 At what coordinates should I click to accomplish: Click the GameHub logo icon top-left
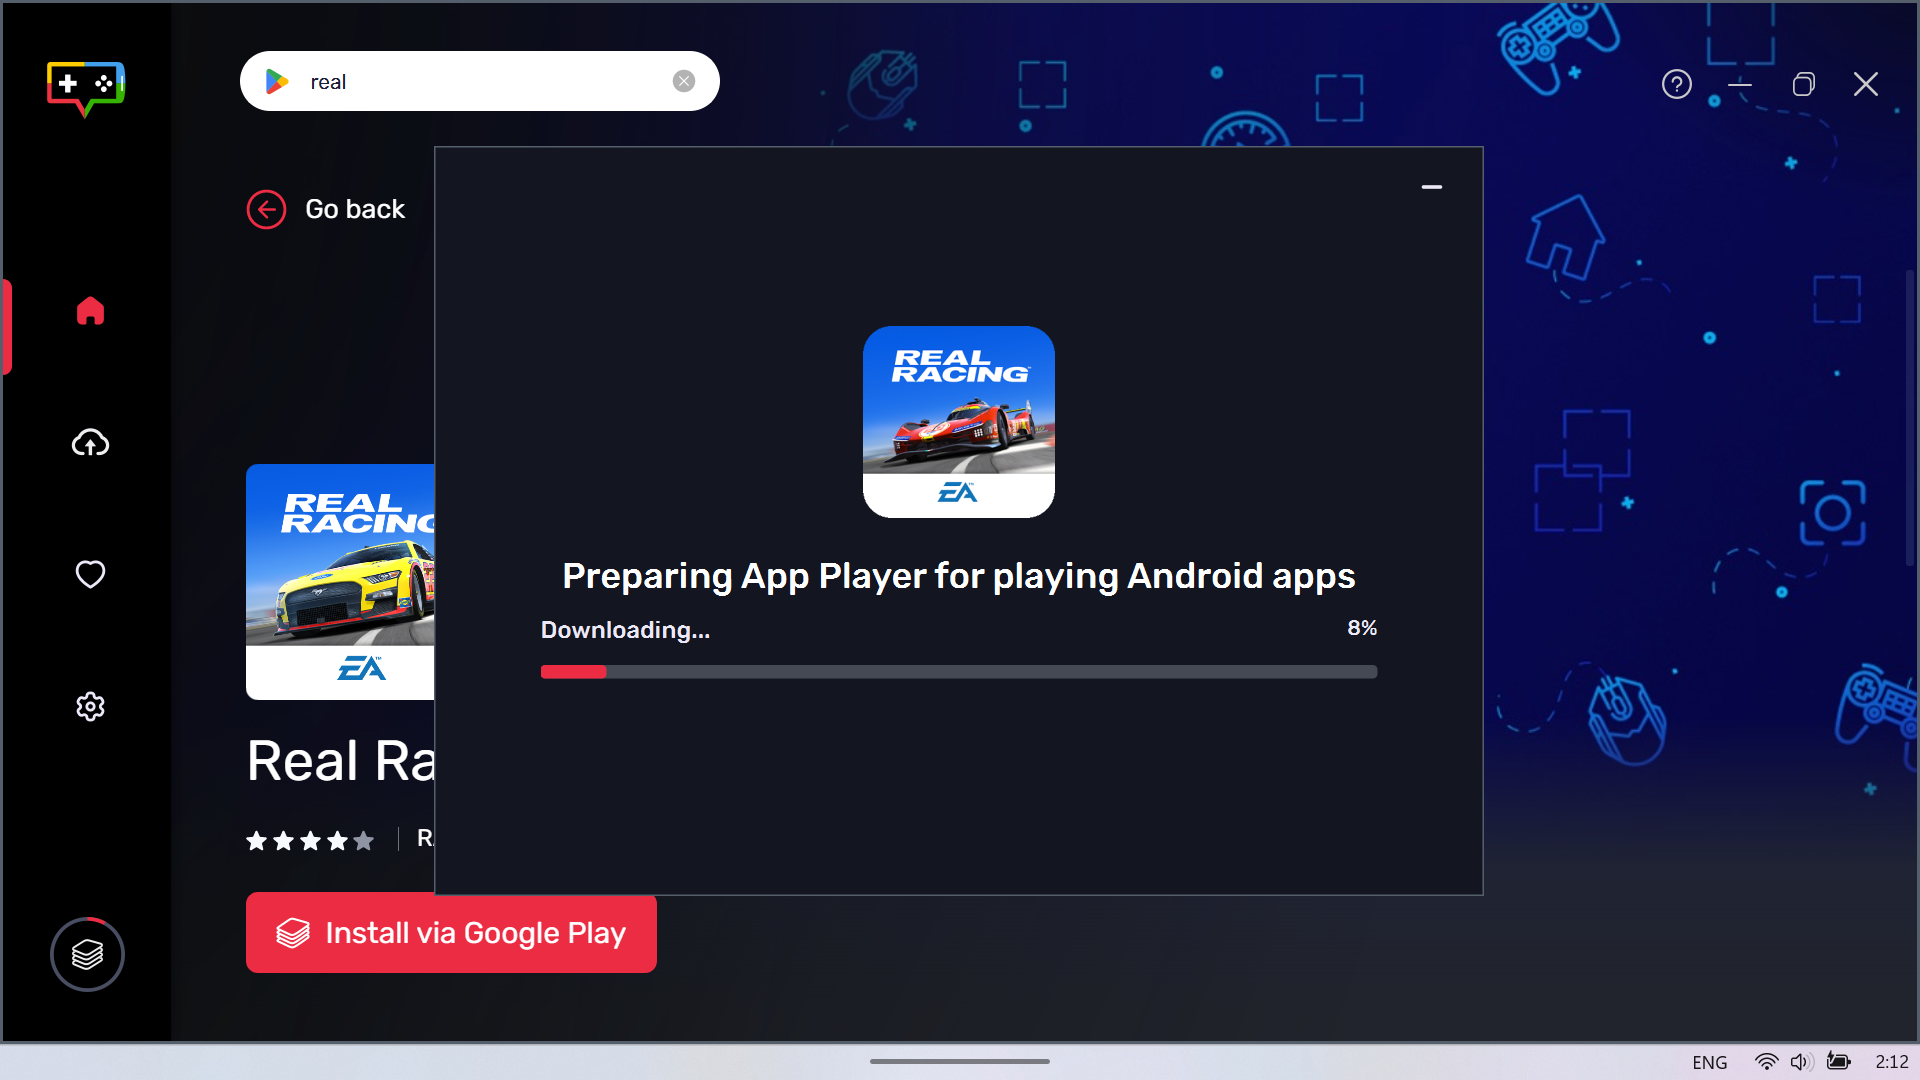[x=88, y=88]
